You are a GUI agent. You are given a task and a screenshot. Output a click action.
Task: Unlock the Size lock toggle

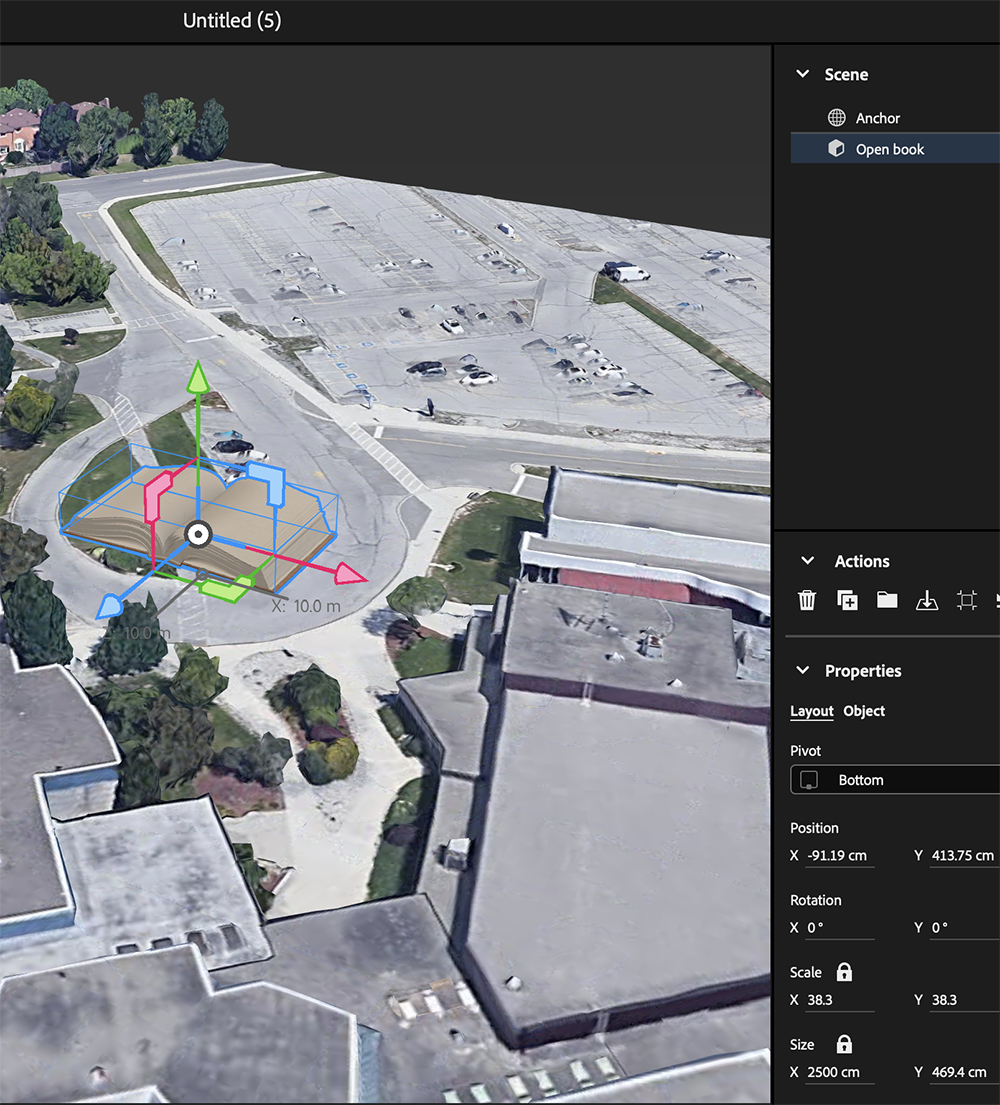click(843, 1043)
